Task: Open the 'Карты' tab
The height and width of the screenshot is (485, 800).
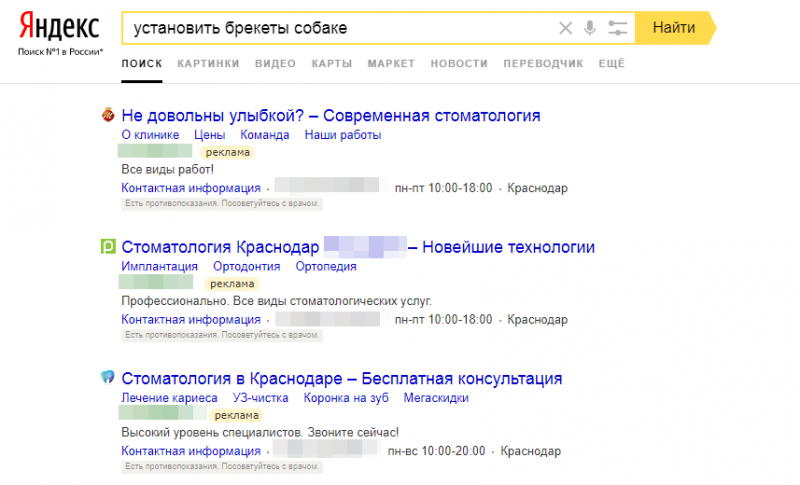Action: pyautogui.click(x=332, y=64)
